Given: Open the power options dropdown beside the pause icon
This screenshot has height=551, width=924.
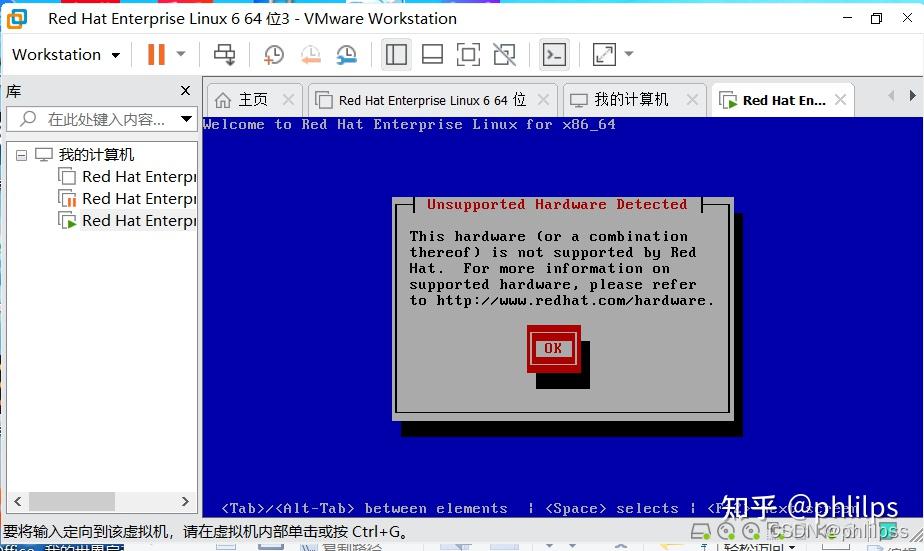Looking at the screenshot, I should [x=181, y=54].
